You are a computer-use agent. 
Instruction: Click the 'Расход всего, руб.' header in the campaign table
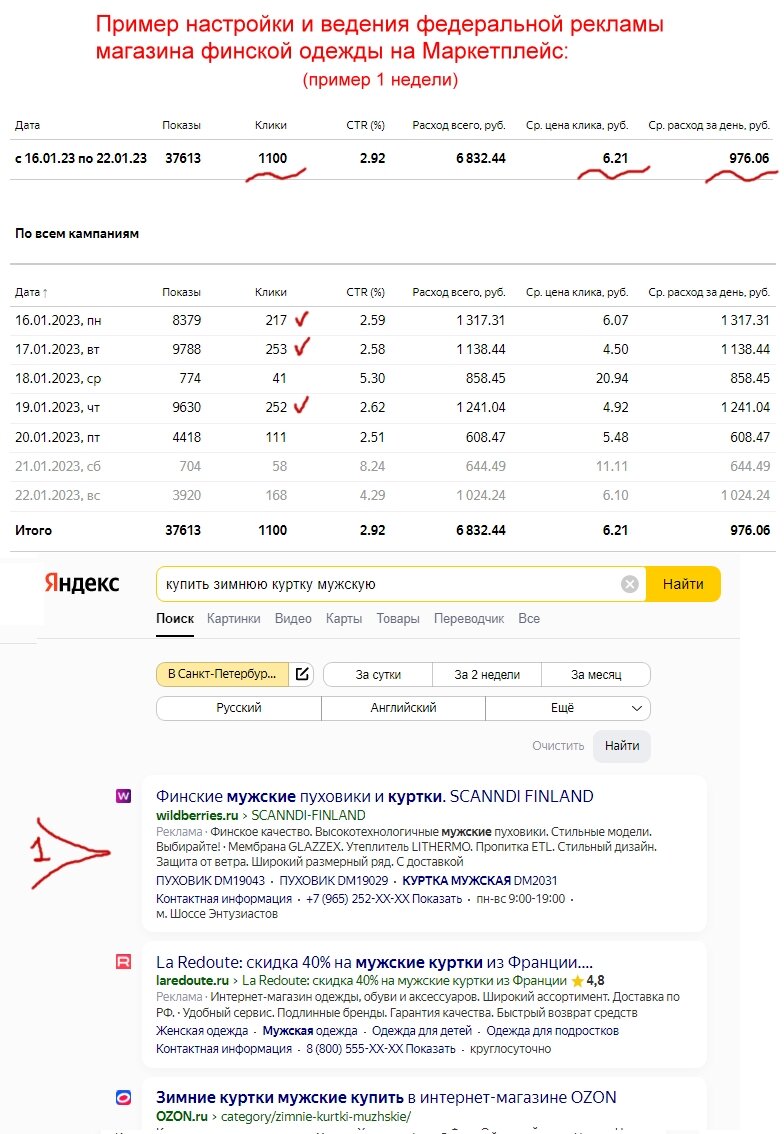coord(459,292)
